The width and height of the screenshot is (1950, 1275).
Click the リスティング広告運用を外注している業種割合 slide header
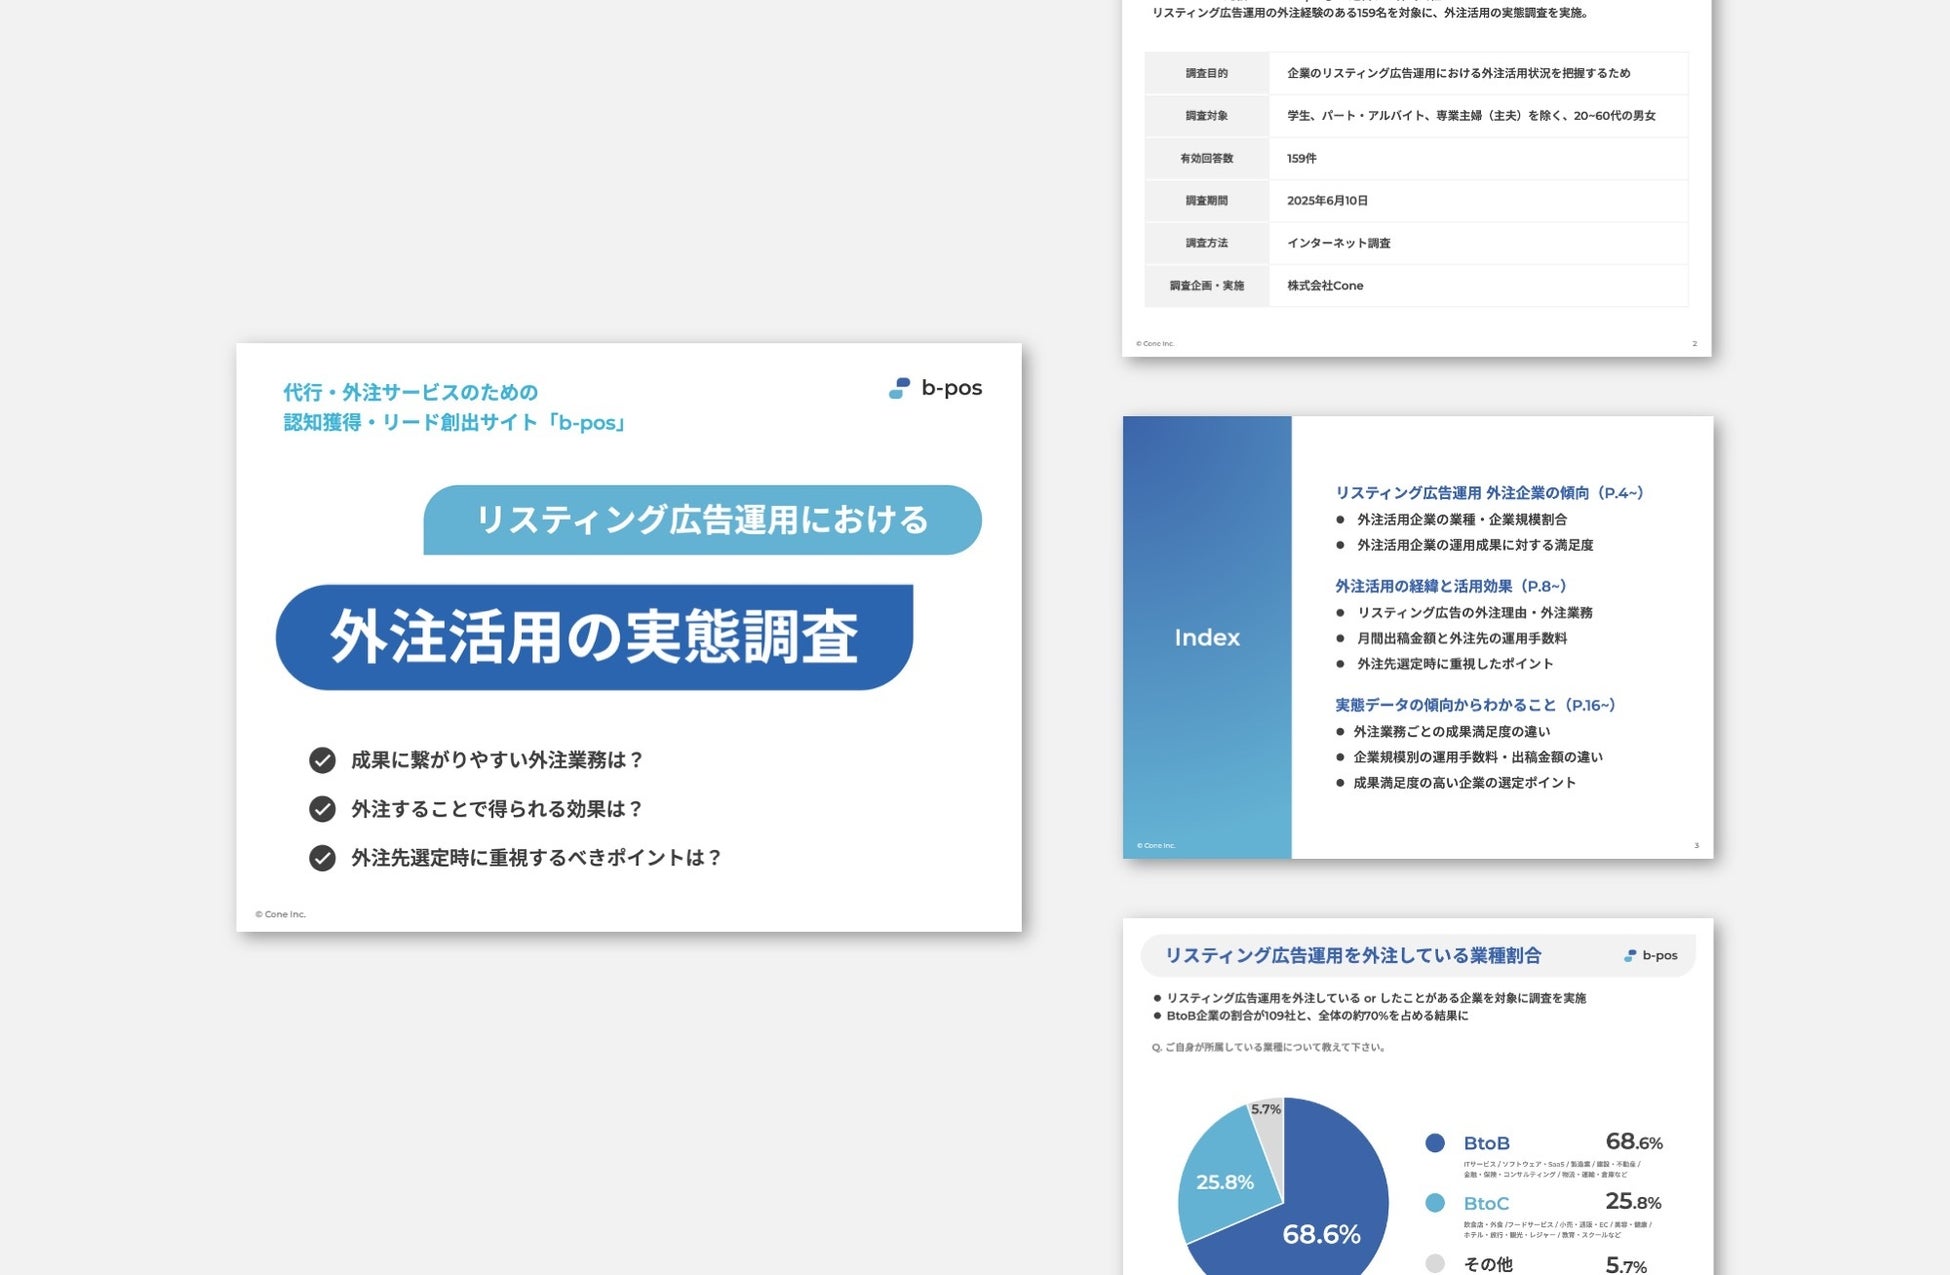click(x=1353, y=956)
